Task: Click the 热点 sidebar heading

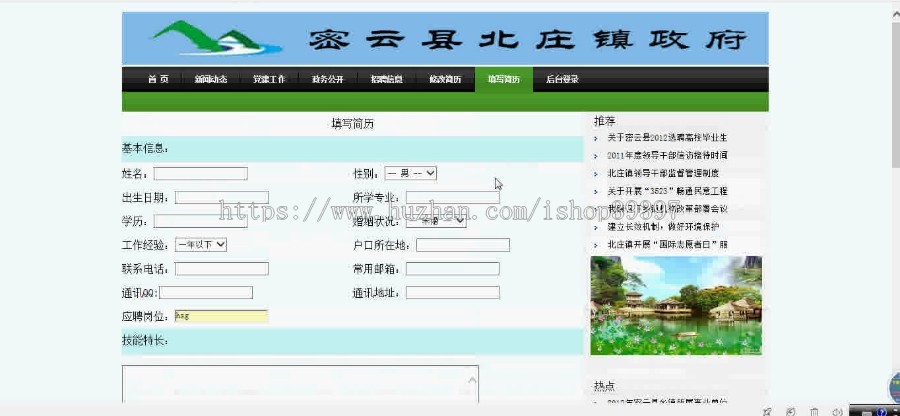Action: pos(604,386)
